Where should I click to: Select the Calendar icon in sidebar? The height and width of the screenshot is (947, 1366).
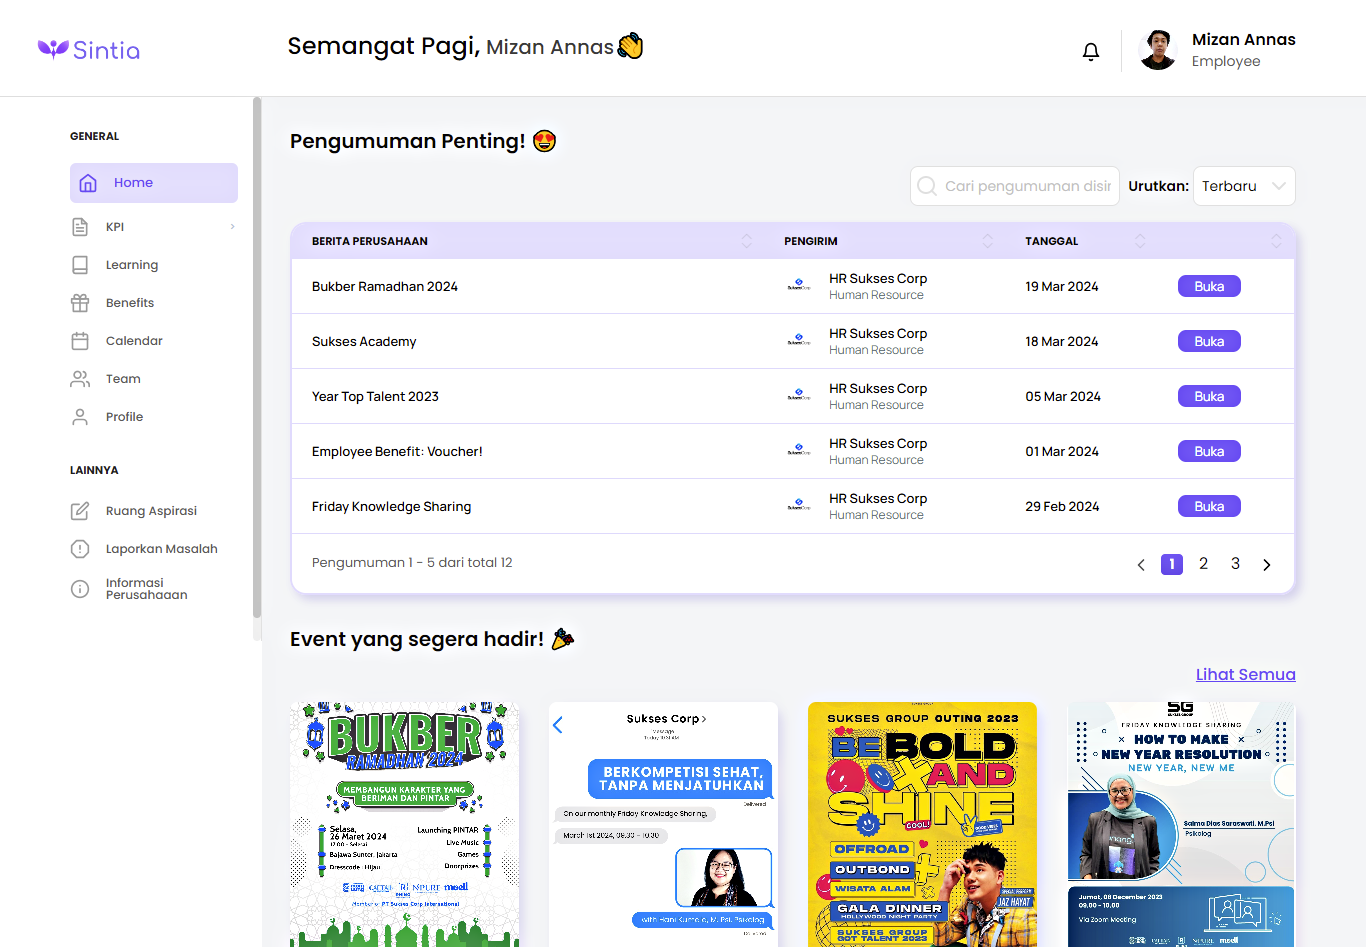point(80,341)
